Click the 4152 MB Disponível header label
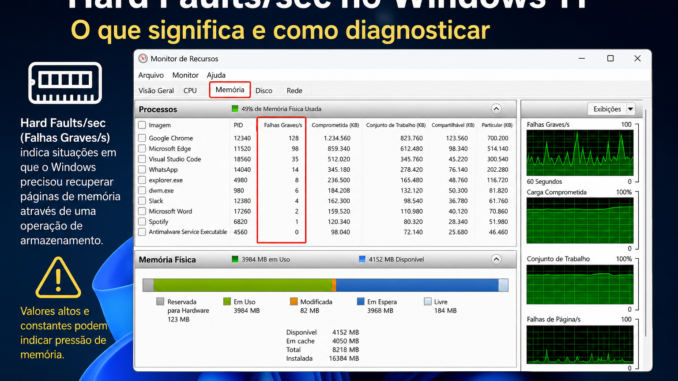678x381 pixels. click(x=396, y=259)
